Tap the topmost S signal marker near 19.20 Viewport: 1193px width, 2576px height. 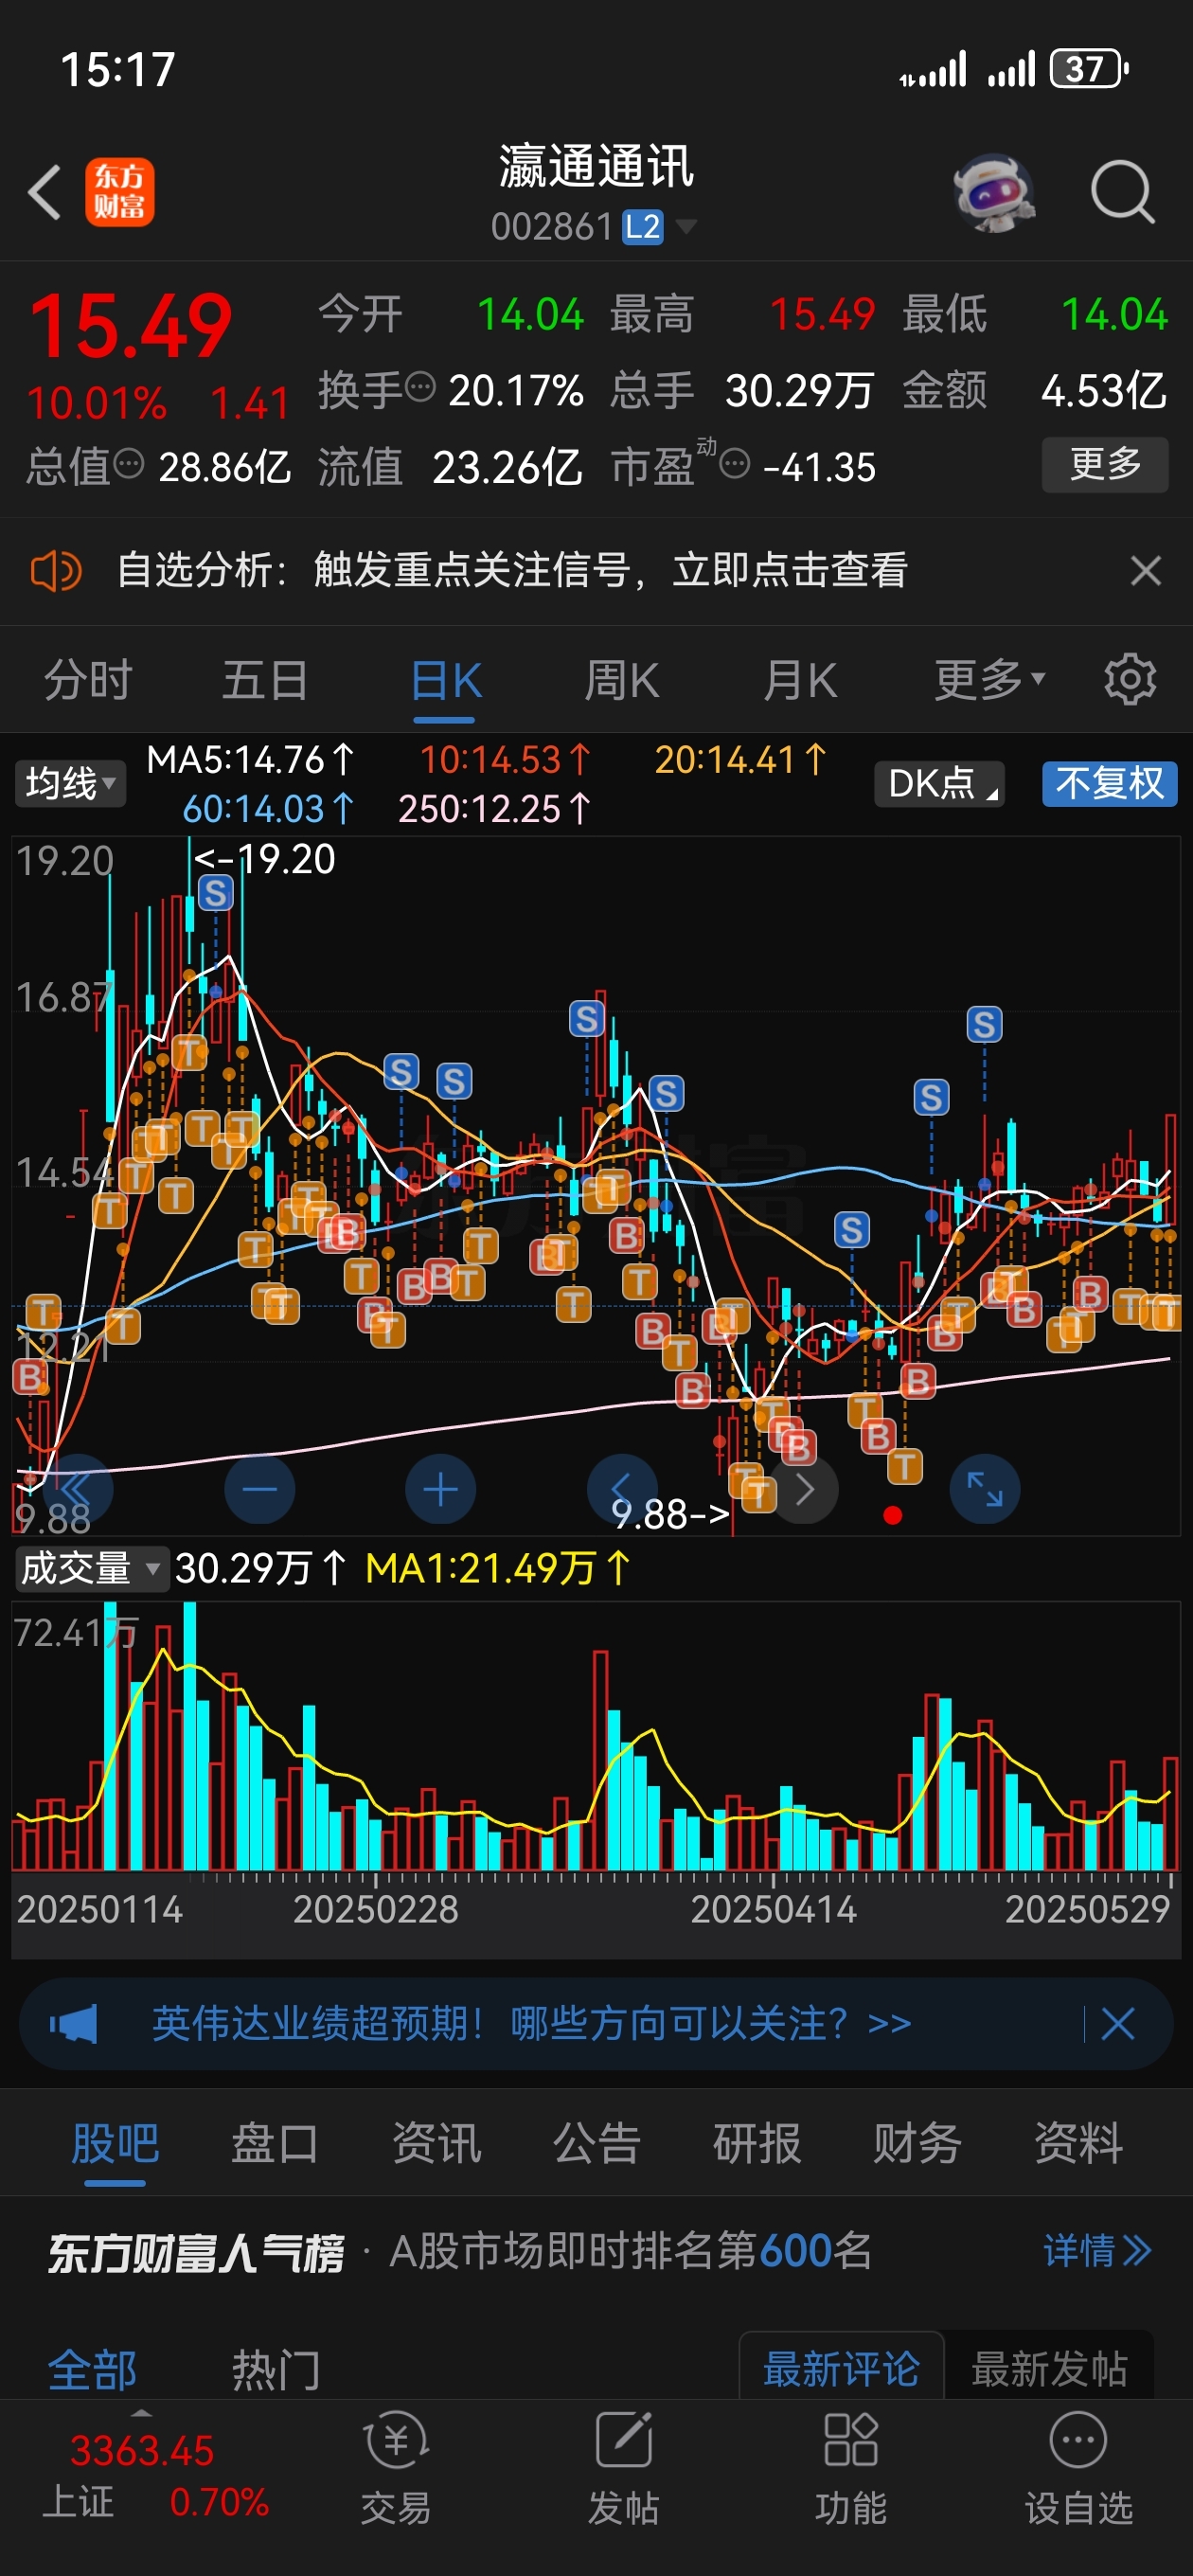coord(215,893)
